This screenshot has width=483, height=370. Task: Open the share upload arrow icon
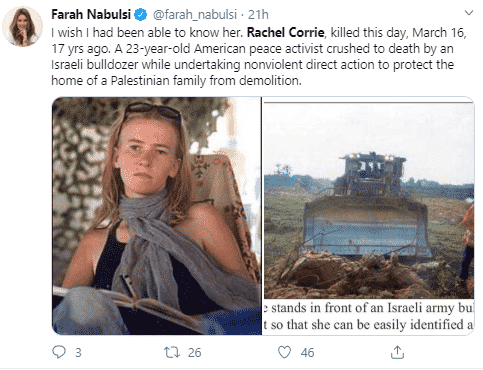coord(397,352)
